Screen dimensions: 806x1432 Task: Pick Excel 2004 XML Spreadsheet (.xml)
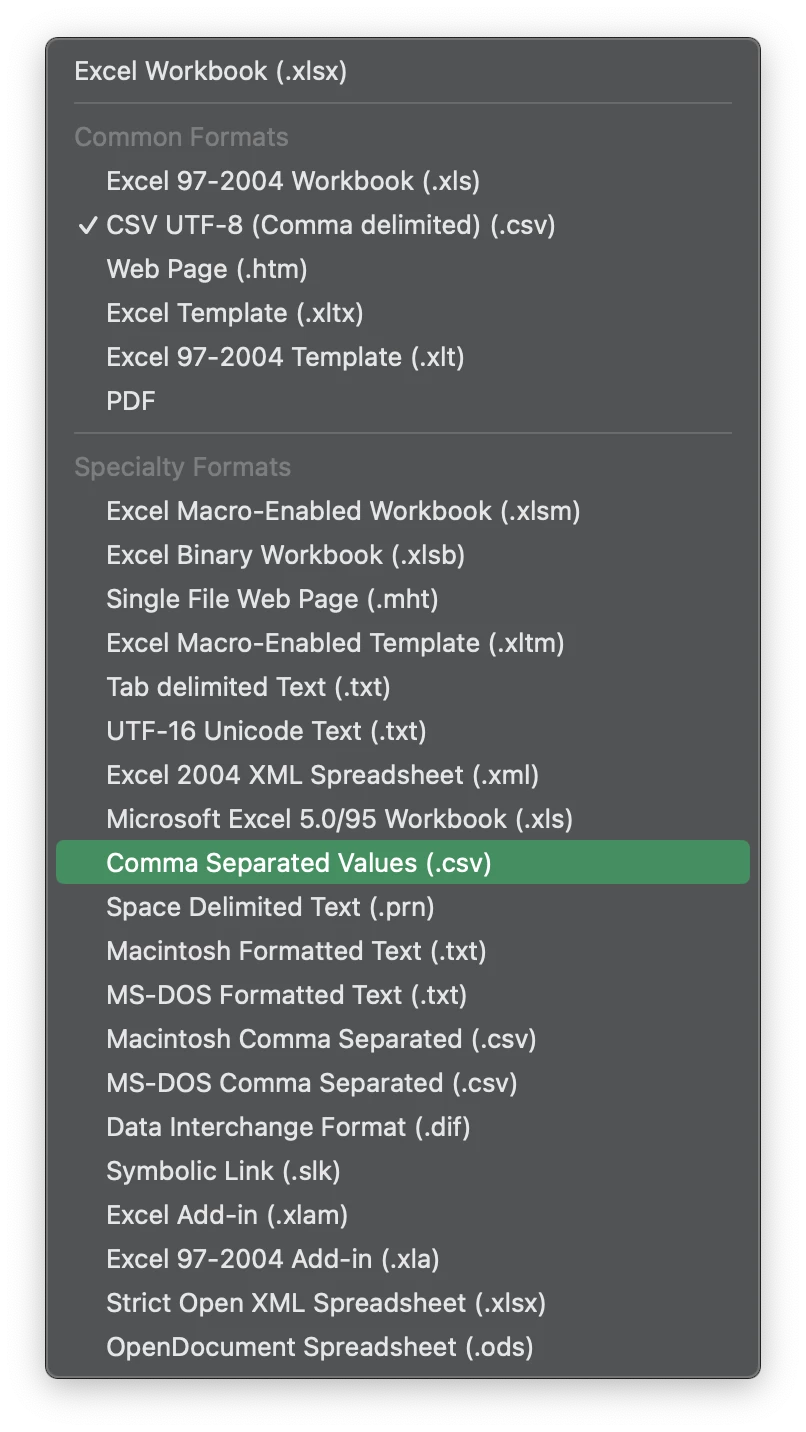point(403,775)
